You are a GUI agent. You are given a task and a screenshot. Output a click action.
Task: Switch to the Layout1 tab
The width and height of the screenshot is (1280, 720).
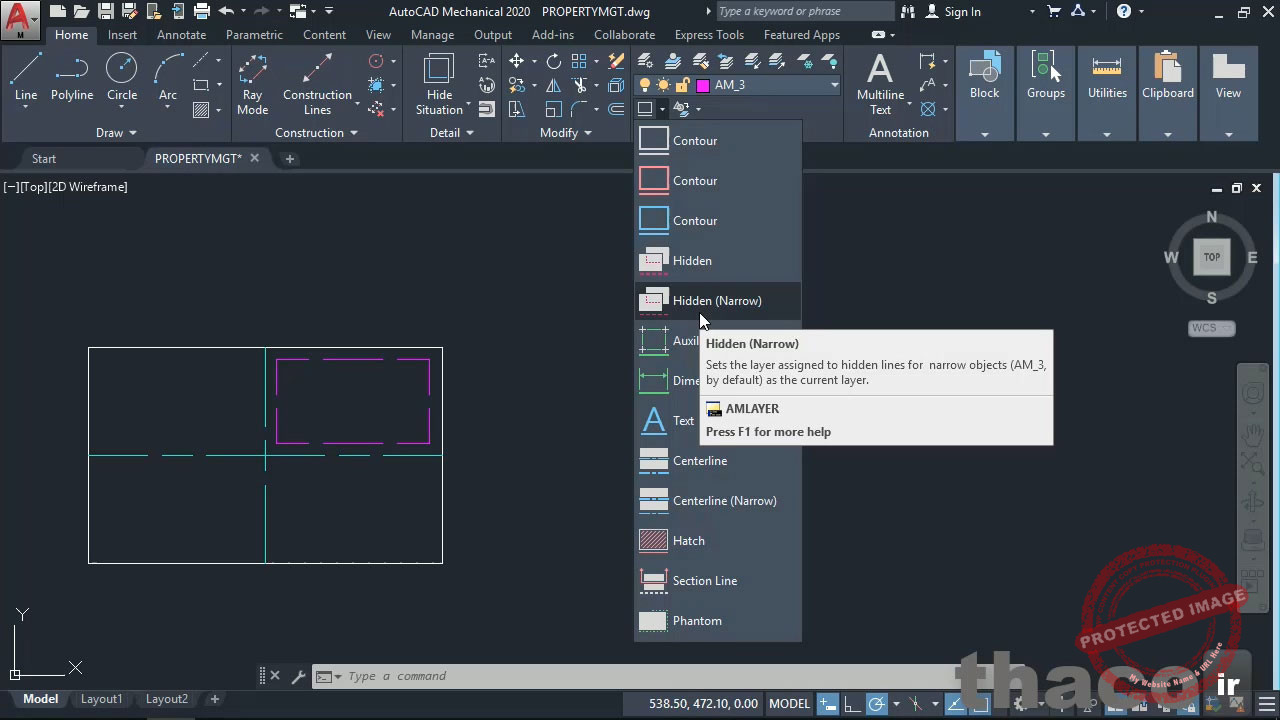(x=100, y=699)
